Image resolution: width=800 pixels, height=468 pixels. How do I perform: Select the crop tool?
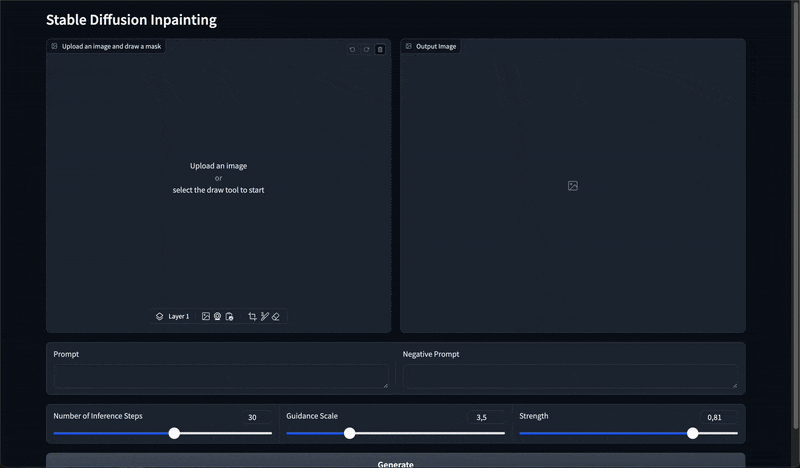(x=252, y=316)
